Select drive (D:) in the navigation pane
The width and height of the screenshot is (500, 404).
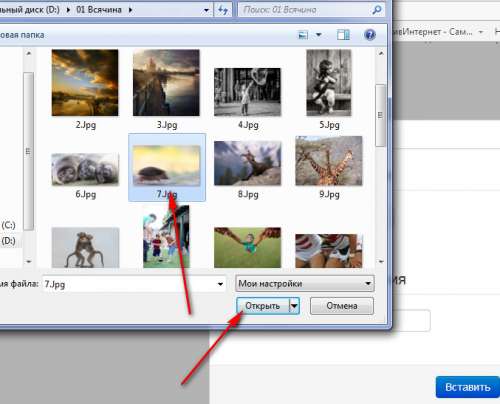tap(9, 241)
